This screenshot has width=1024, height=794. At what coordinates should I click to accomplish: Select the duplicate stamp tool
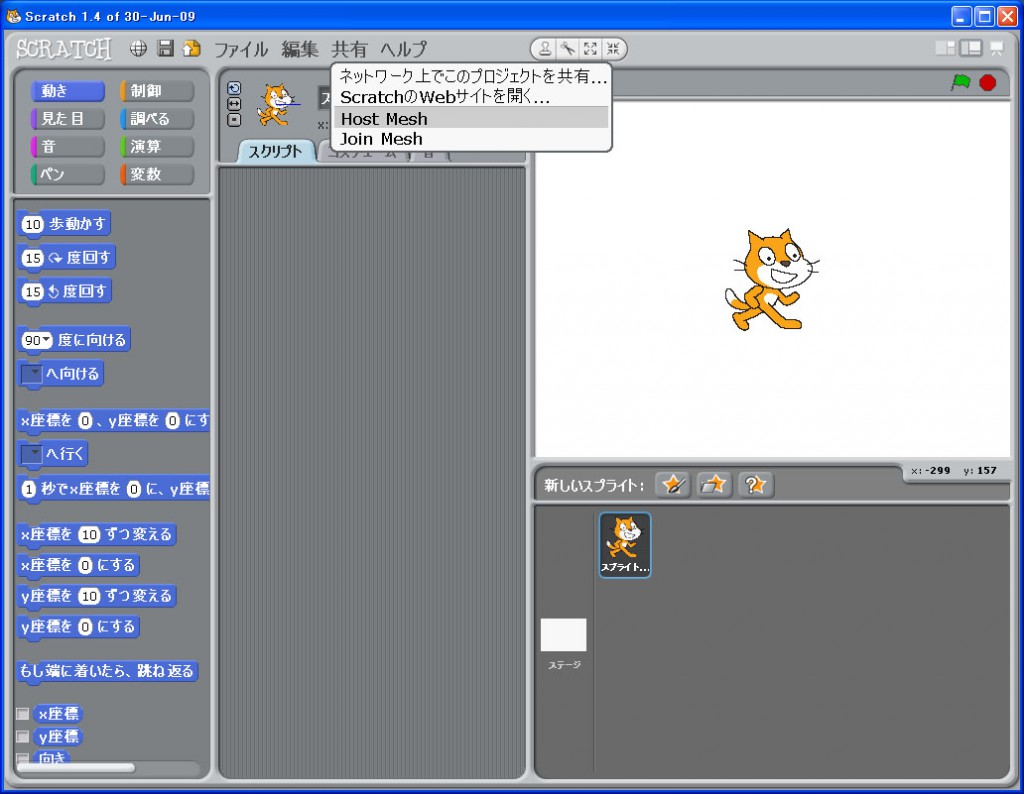point(544,49)
